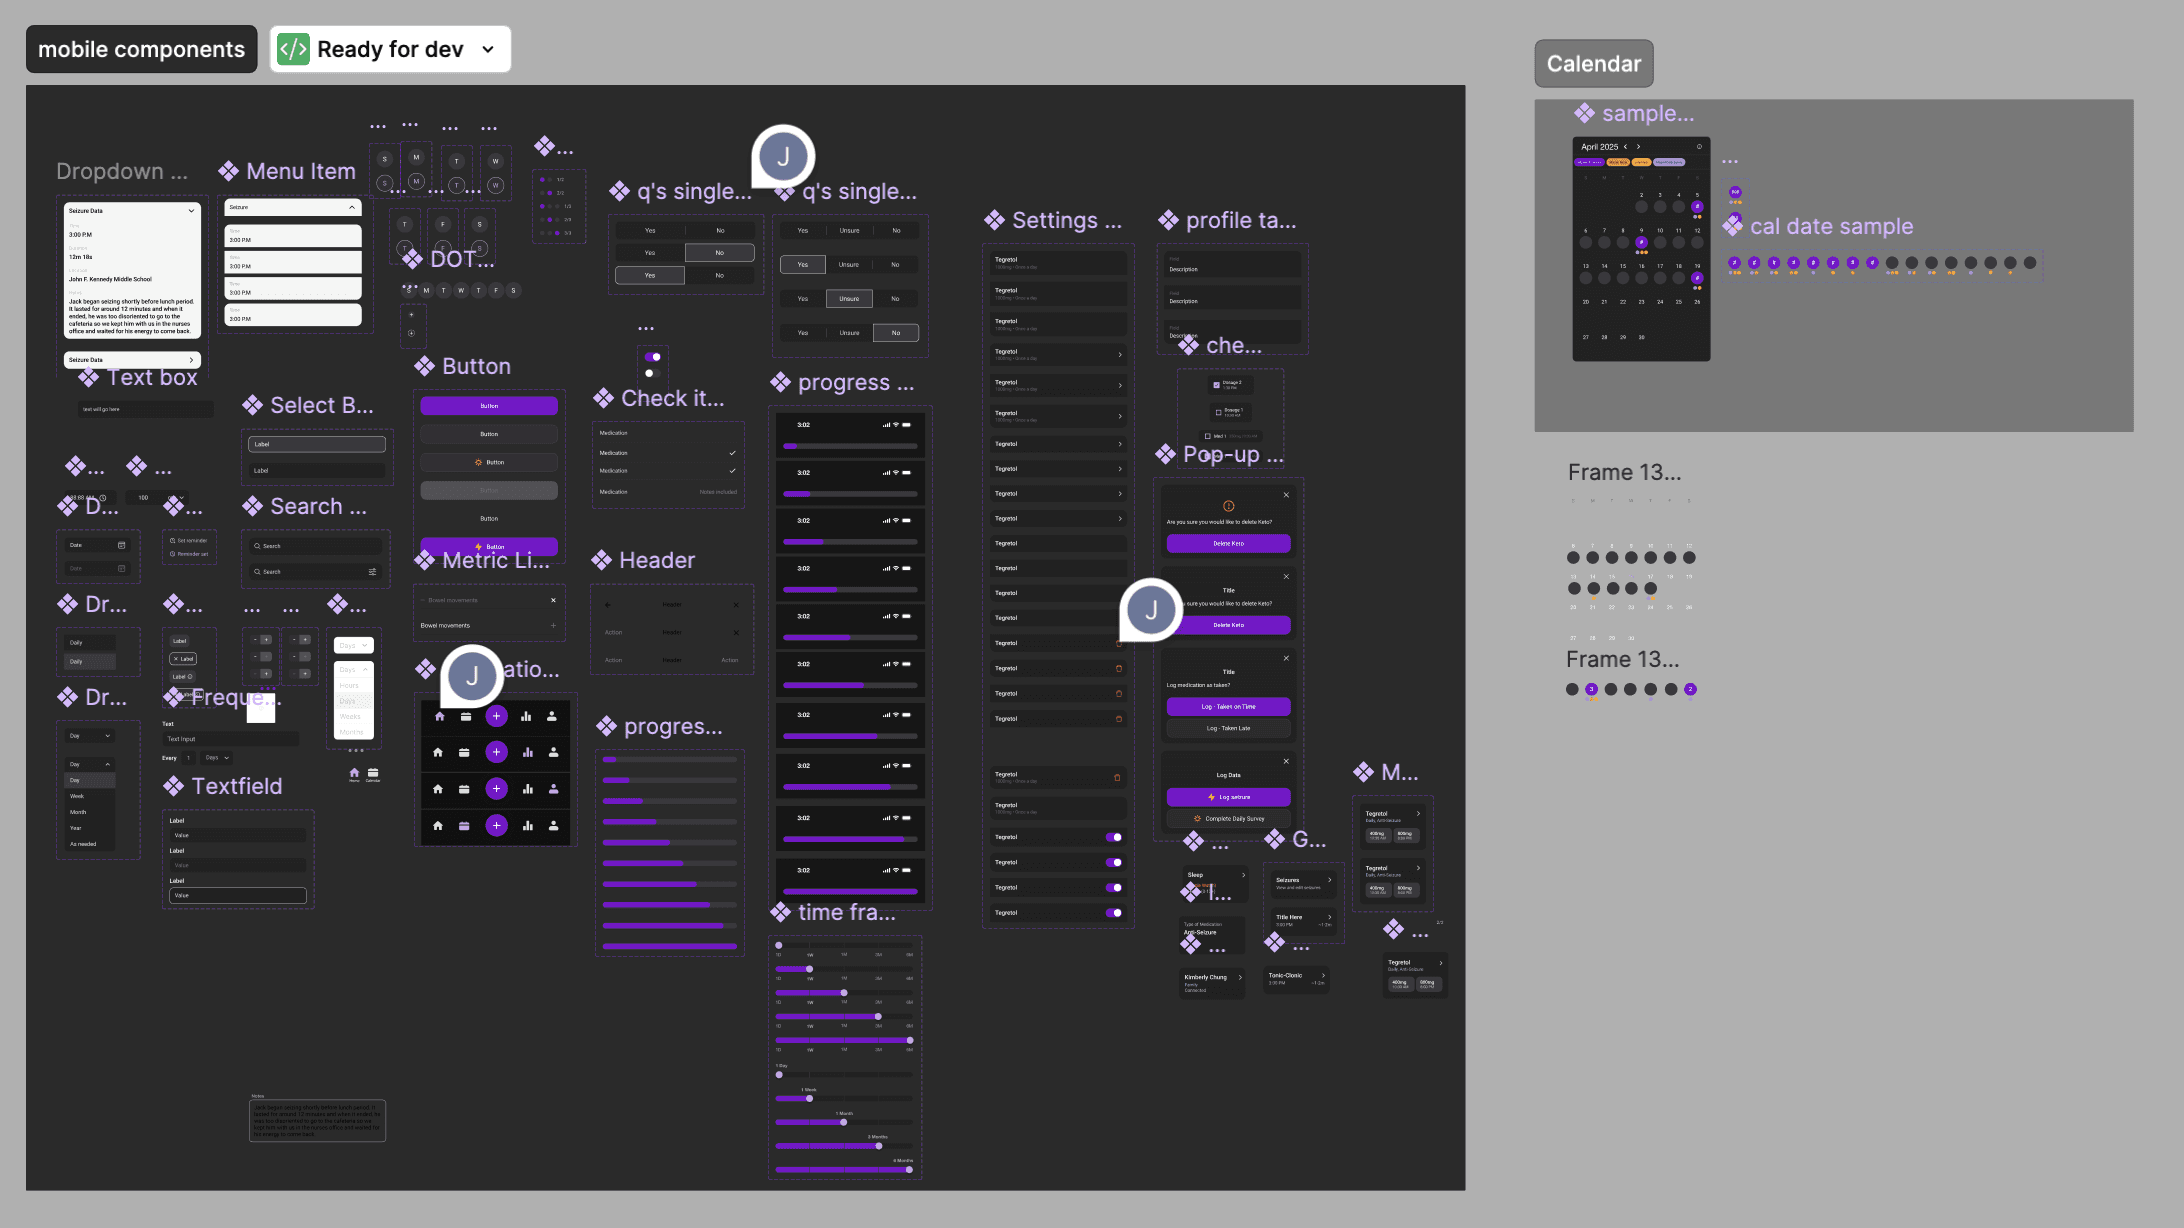The image size is (2184, 1228).
Task: Toggle the purple switch above Check item
Action: [653, 357]
